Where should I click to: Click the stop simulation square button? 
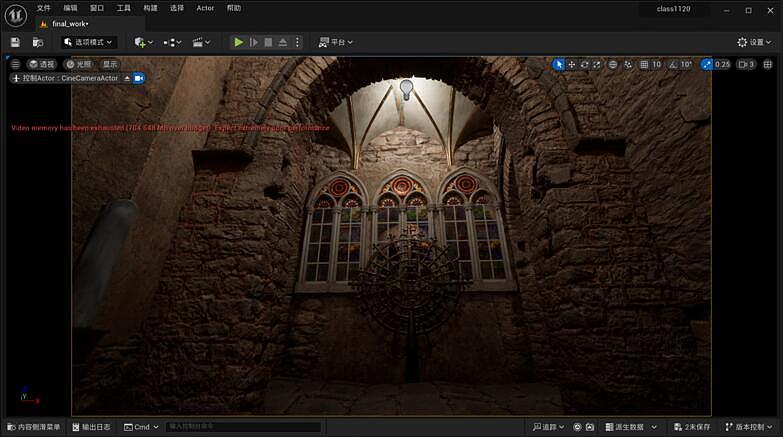[268, 42]
